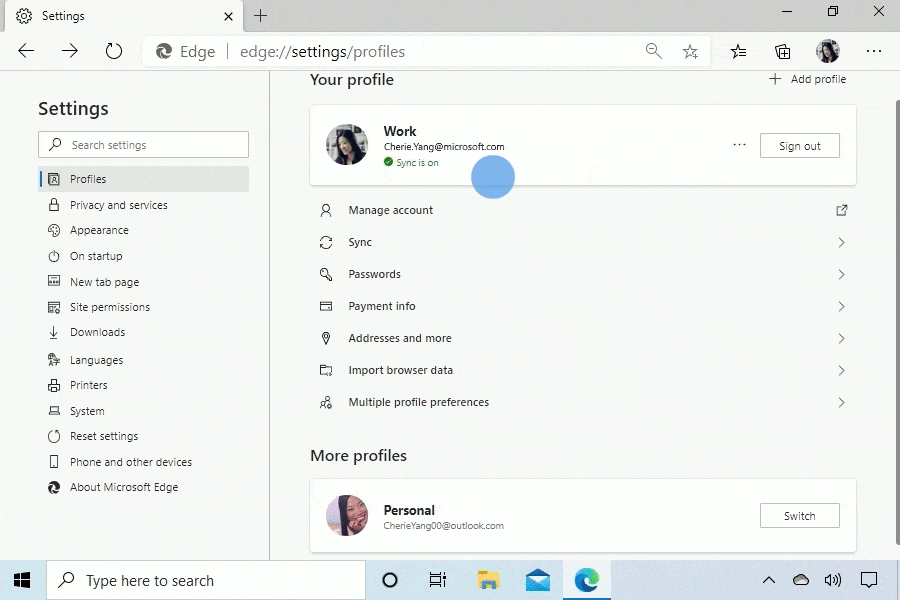Expand Multiple profile preferences
This screenshot has height=600, width=900.
coord(841,402)
